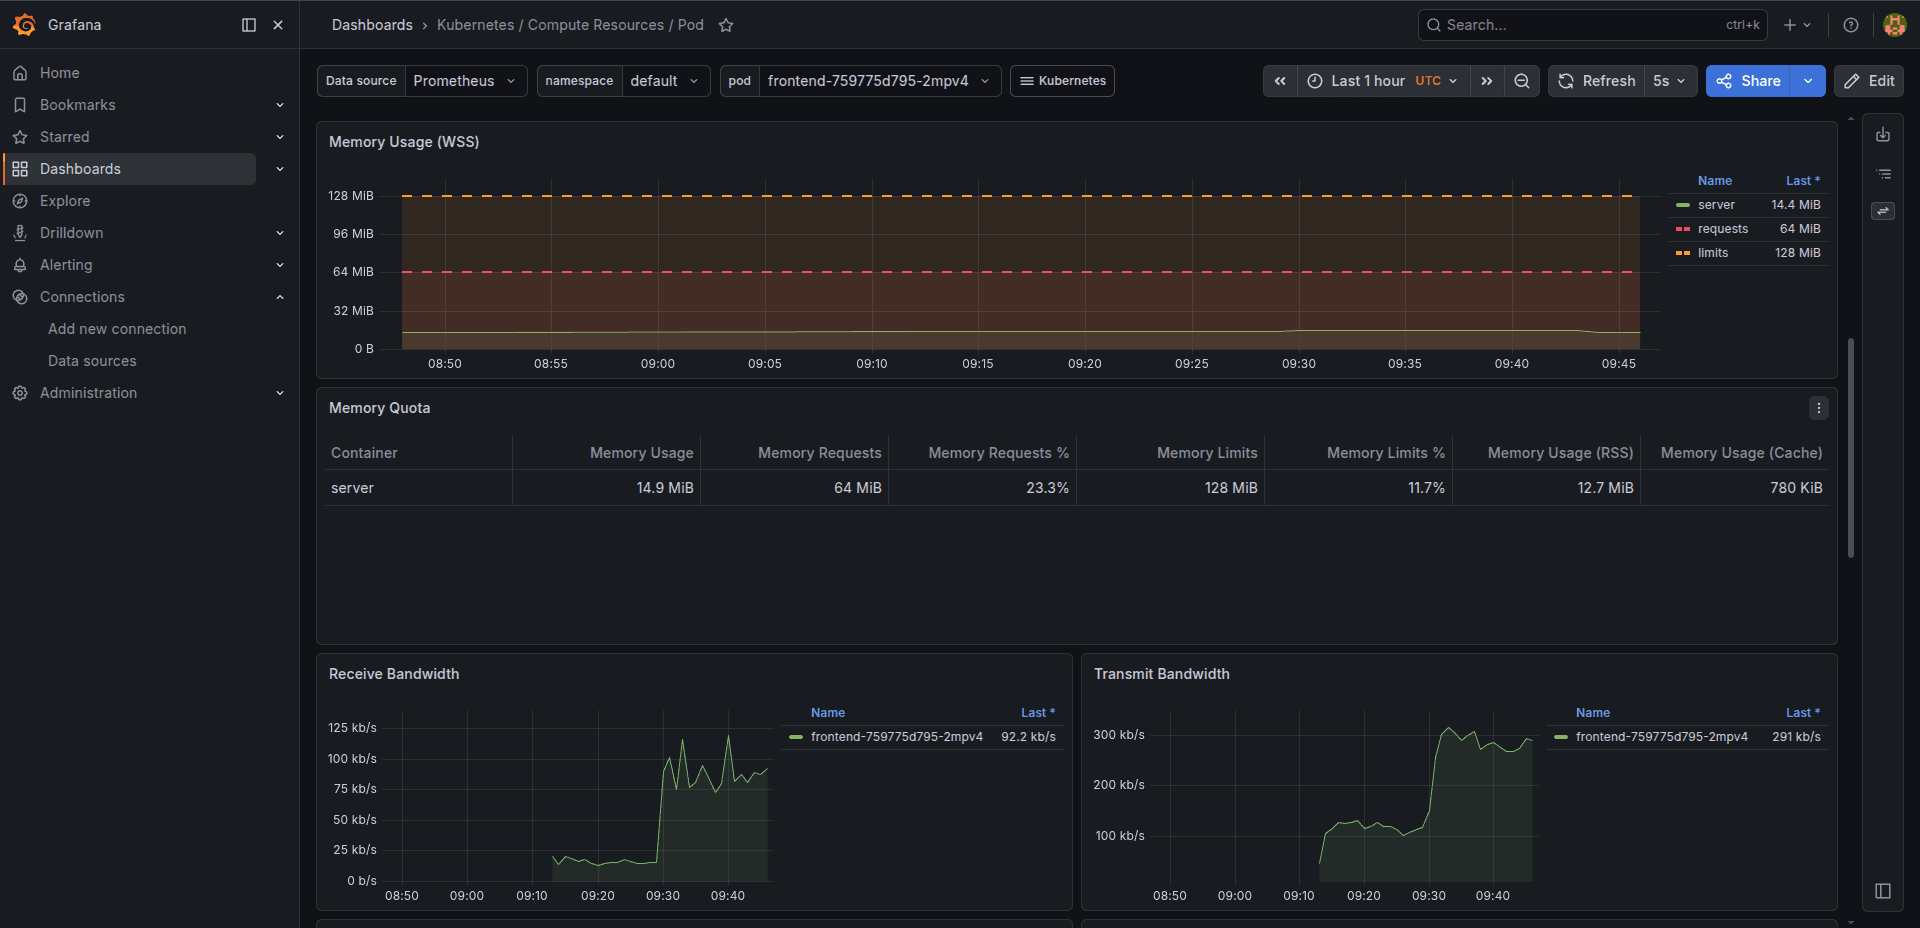This screenshot has width=1920, height=928.
Task: Open the Memory Quota panel menu
Action: tap(1818, 408)
